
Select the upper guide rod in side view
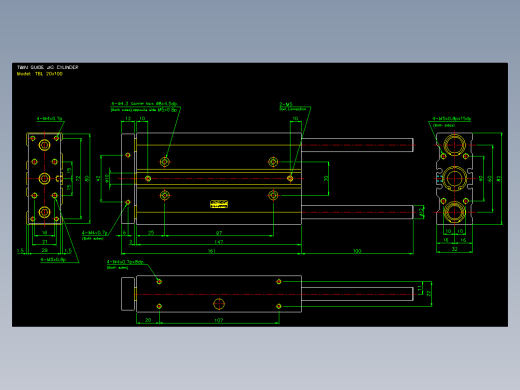point(357,145)
